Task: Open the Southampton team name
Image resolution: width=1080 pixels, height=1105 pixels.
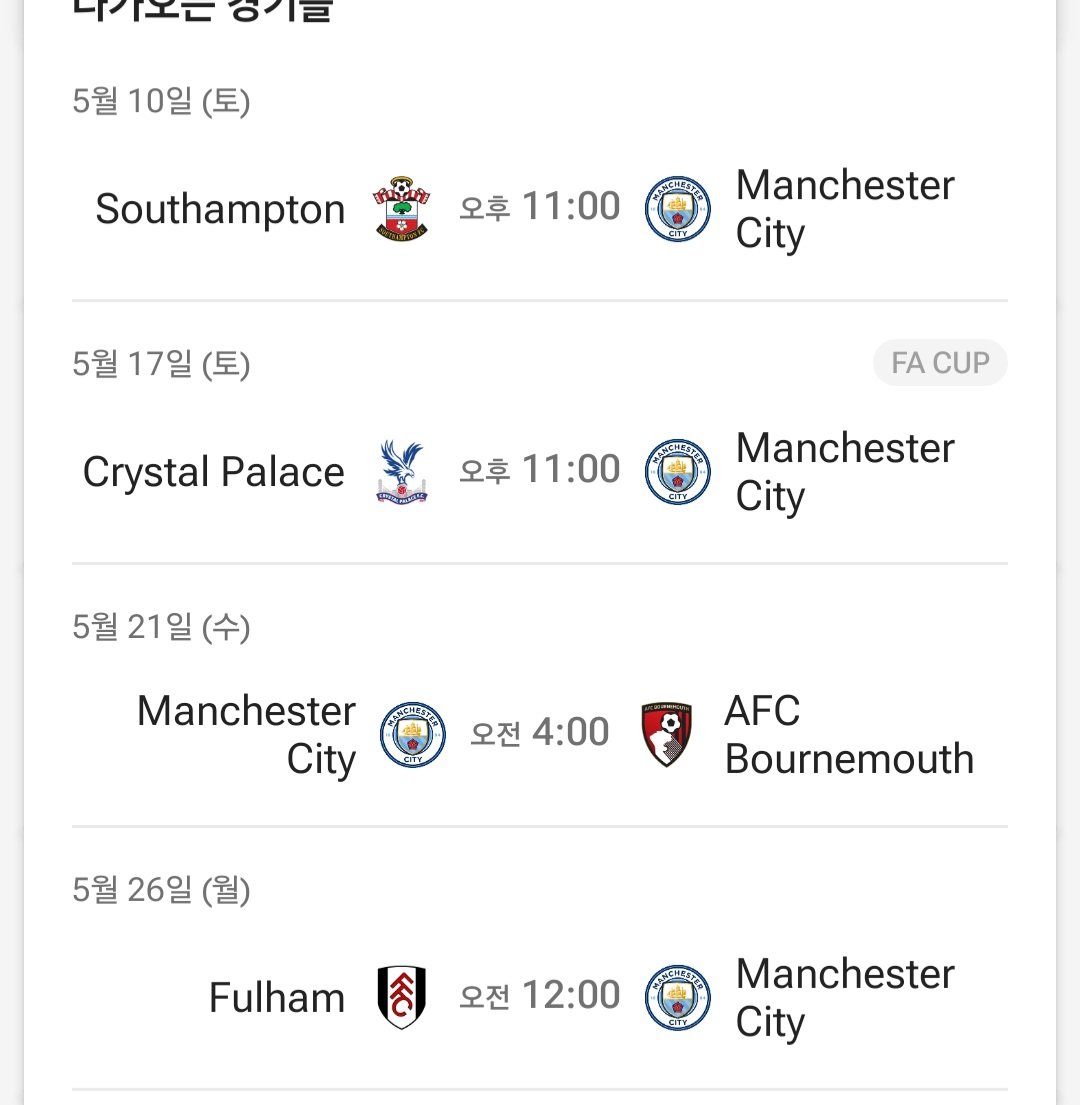Action: tap(221, 209)
